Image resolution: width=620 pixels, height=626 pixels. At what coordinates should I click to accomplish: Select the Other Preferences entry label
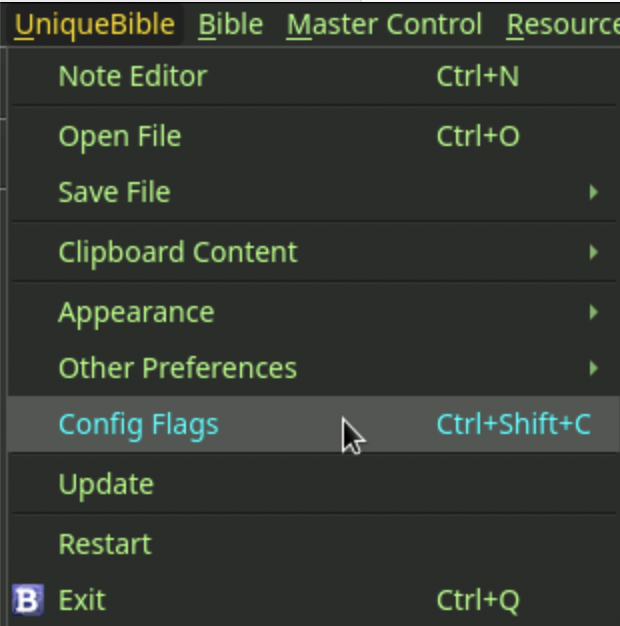[x=178, y=368]
